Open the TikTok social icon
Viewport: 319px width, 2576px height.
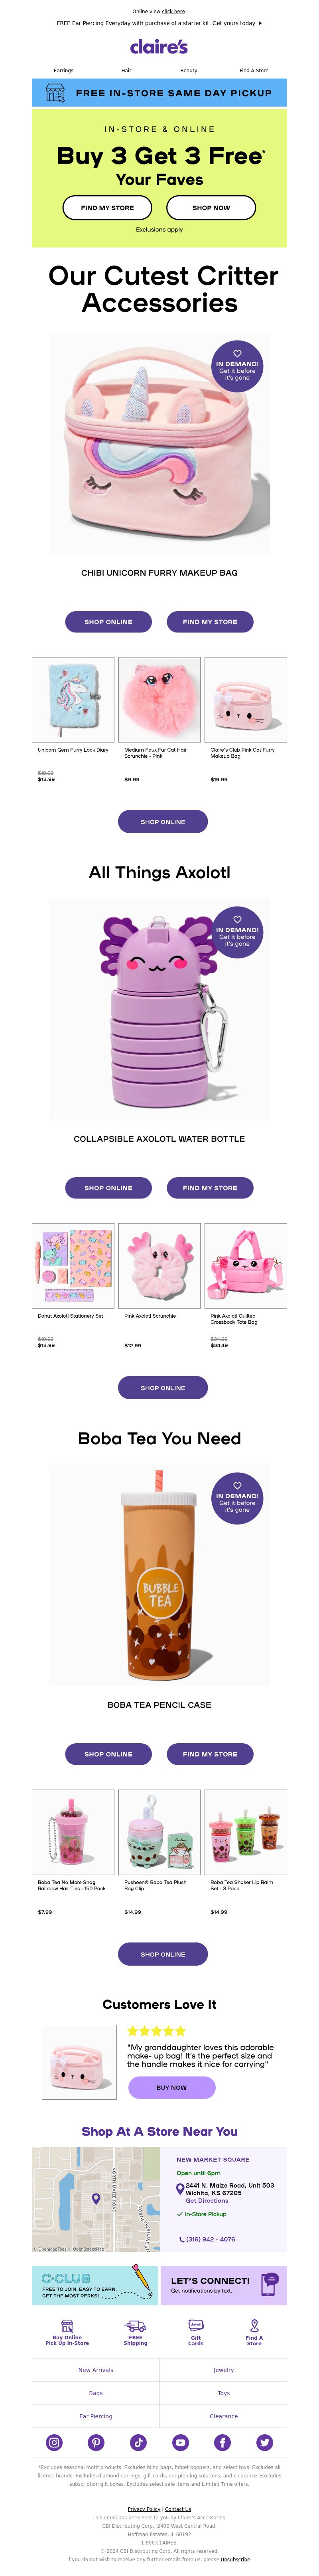point(138,2441)
